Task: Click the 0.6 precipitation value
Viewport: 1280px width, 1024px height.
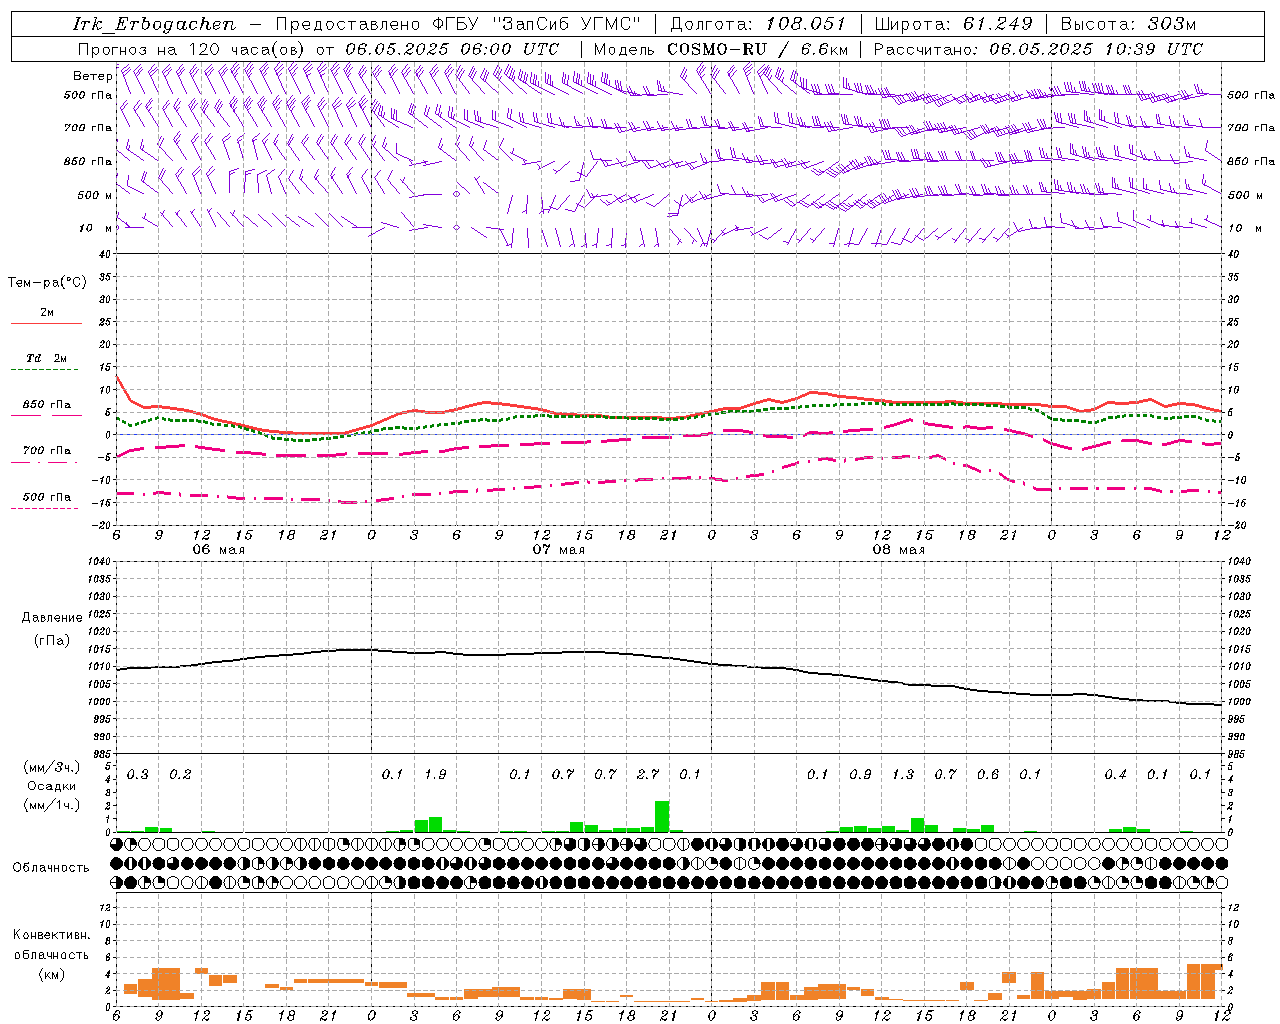Action: point(988,775)
